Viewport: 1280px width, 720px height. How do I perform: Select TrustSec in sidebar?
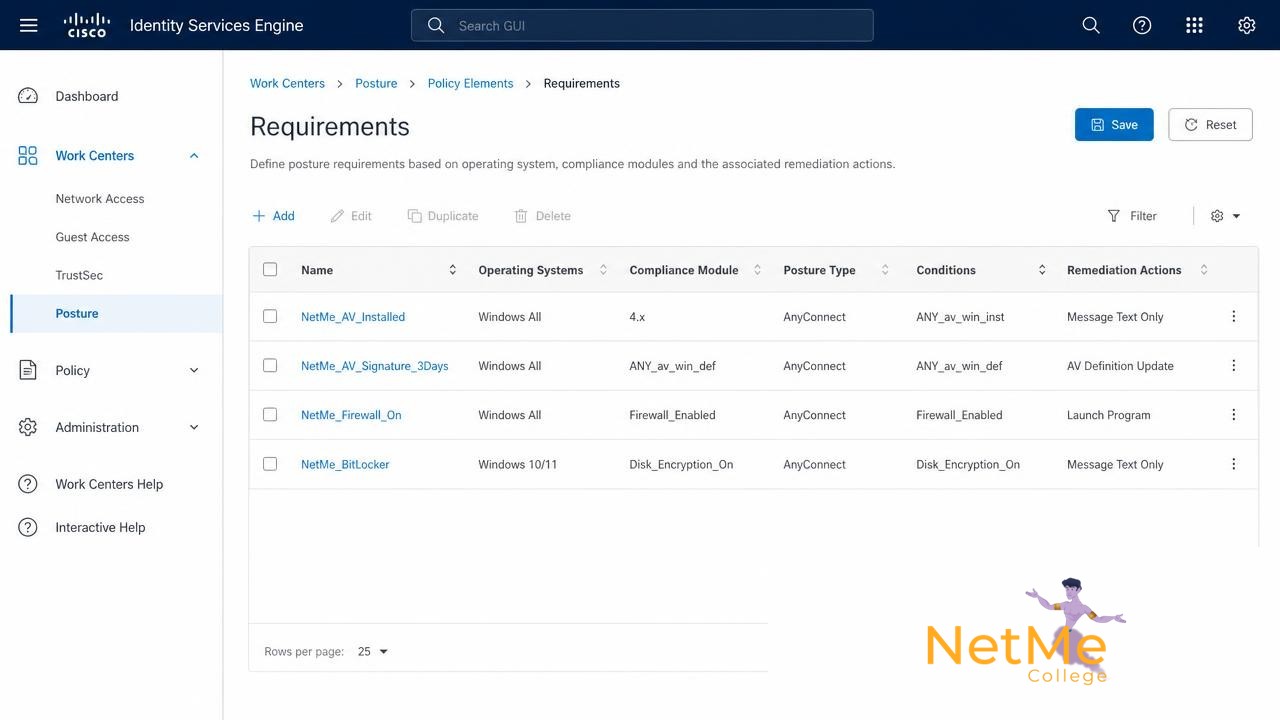click(79, 275)
